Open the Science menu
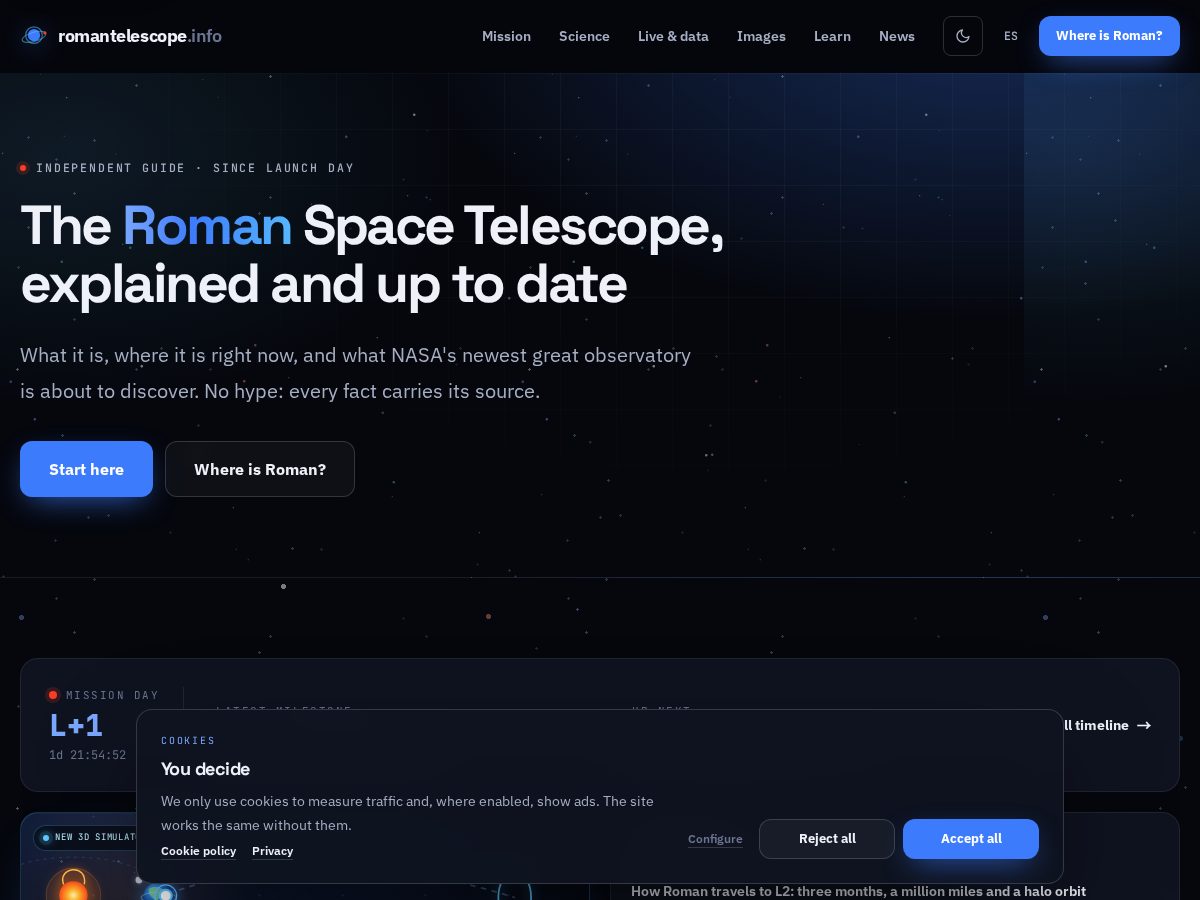This screenshot has height=900, width=1200. (x=584, y=36)
